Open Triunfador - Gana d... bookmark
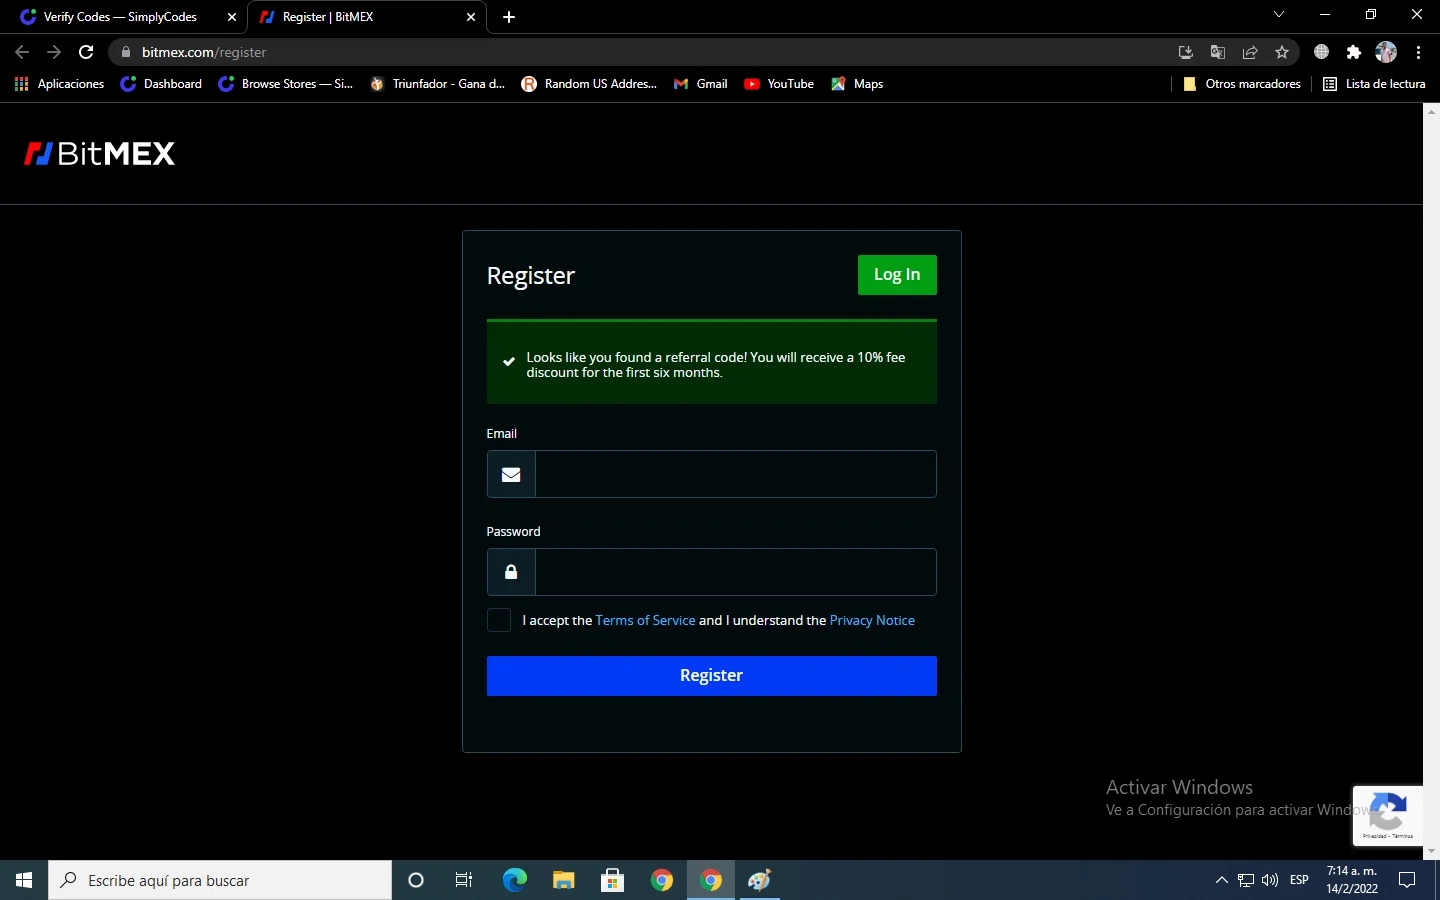The image size is (1440, 900). [x=437, y=84]
